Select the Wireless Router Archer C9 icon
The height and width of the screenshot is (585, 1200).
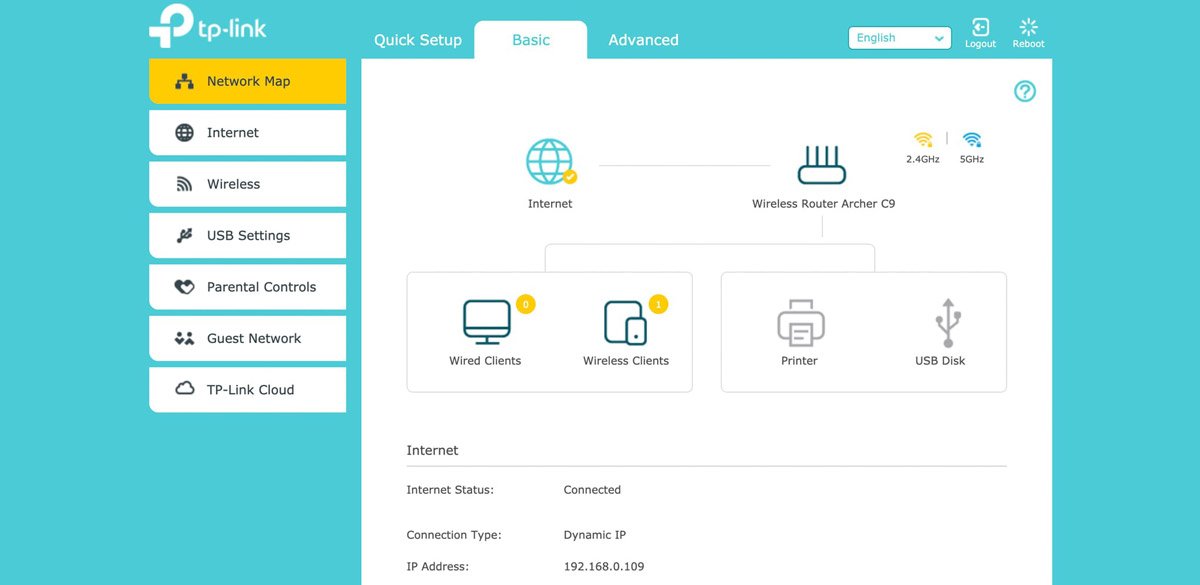(x=822, y=164)
